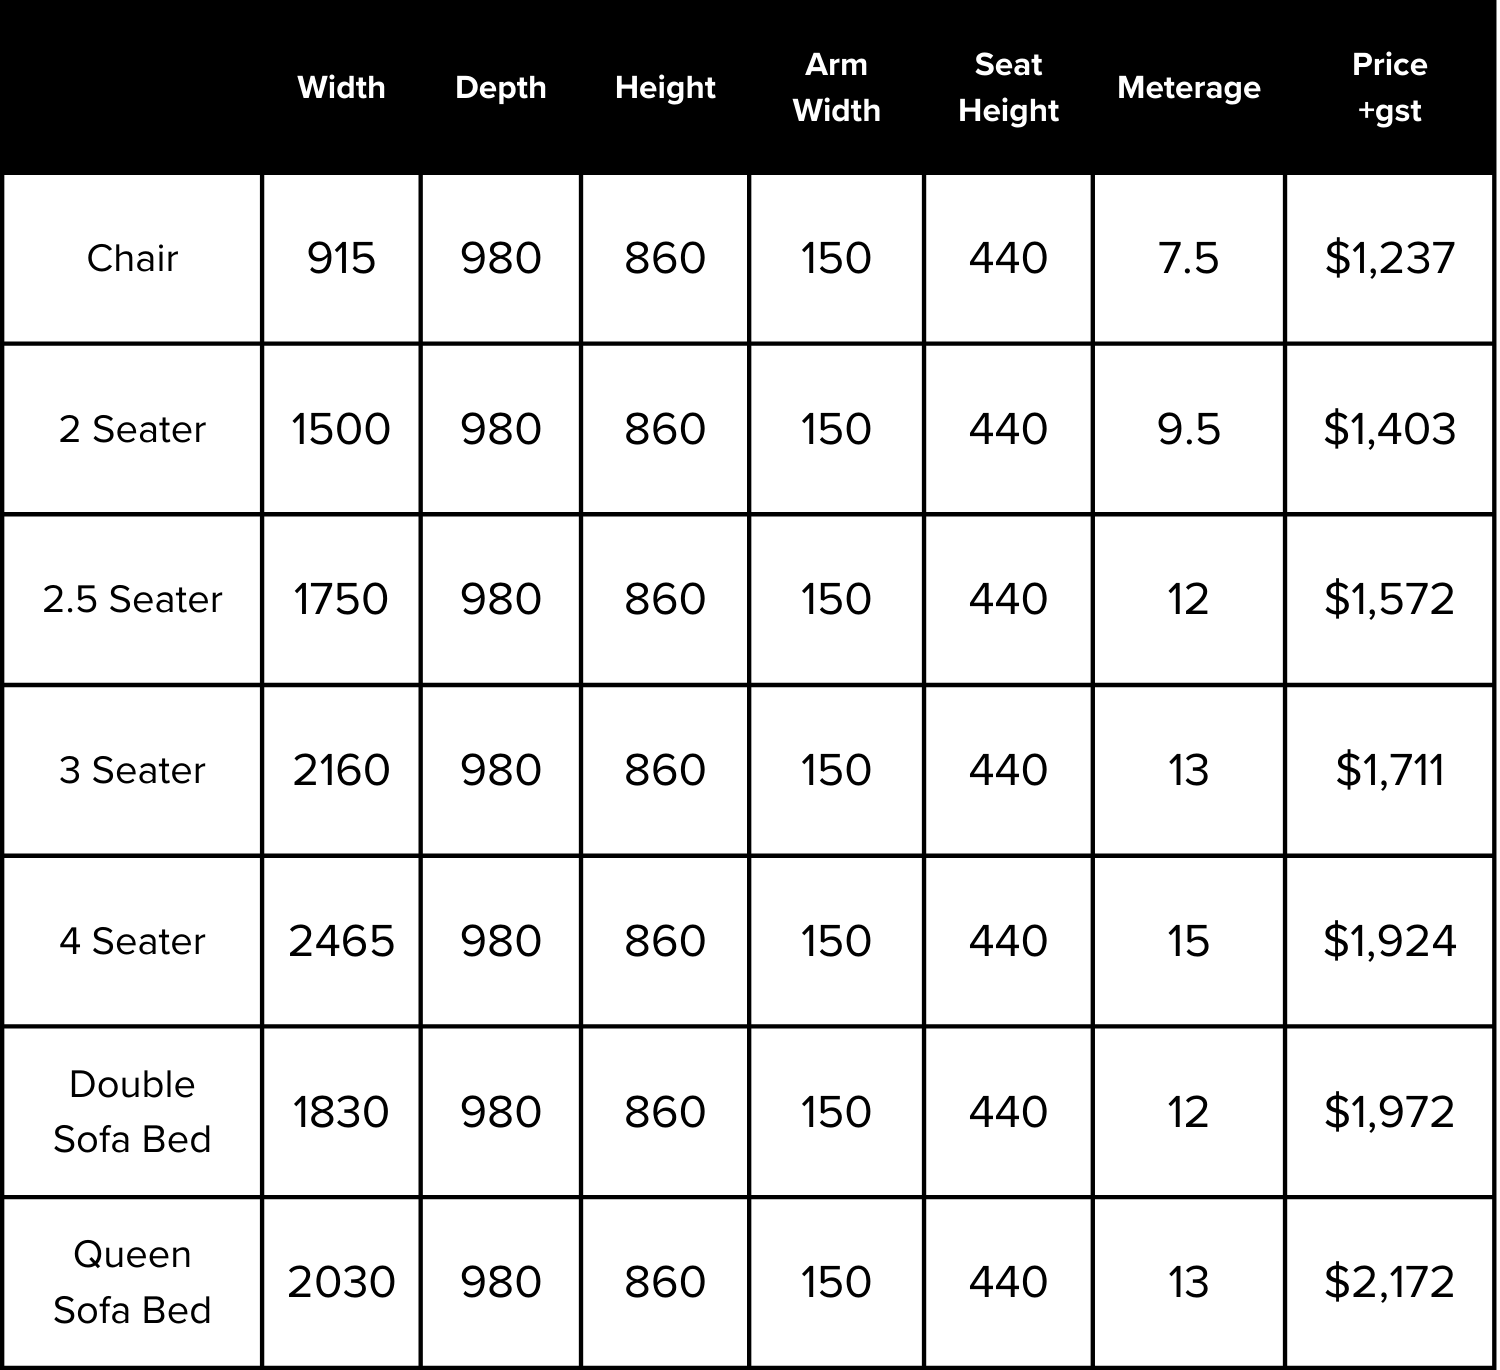Click the Height column header
This screenshot has height=1370, width=1500.
pos(665,88)
